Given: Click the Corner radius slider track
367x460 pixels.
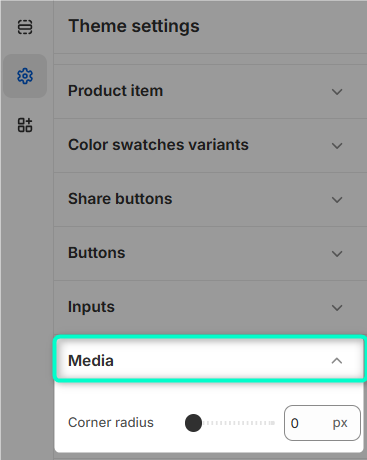Looking at the screenshot, I should tap(231, 423).
